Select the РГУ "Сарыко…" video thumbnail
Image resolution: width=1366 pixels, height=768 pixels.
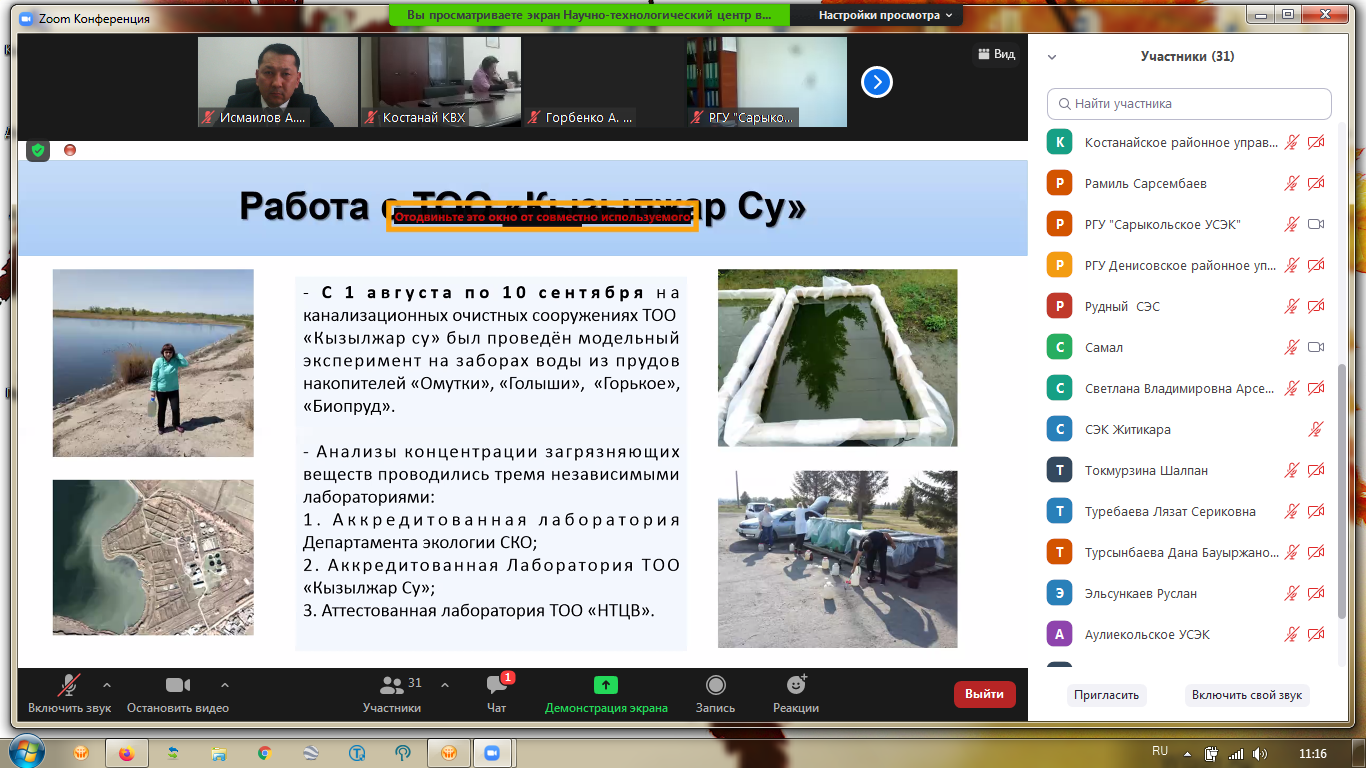pos(766,82)
